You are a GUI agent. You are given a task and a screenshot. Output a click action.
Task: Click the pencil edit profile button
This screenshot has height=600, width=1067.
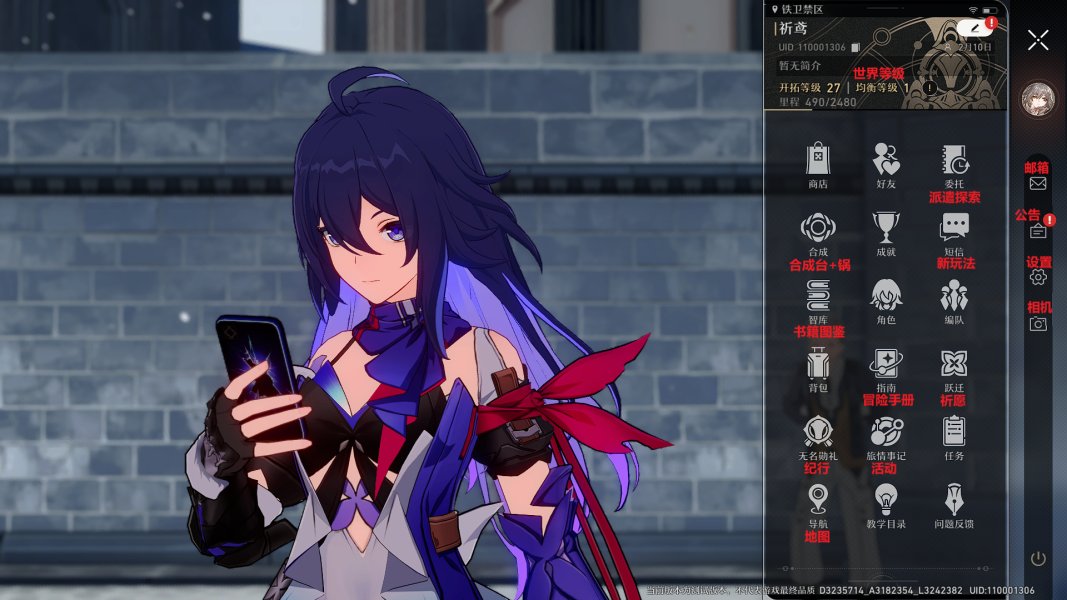click(975, 28)
